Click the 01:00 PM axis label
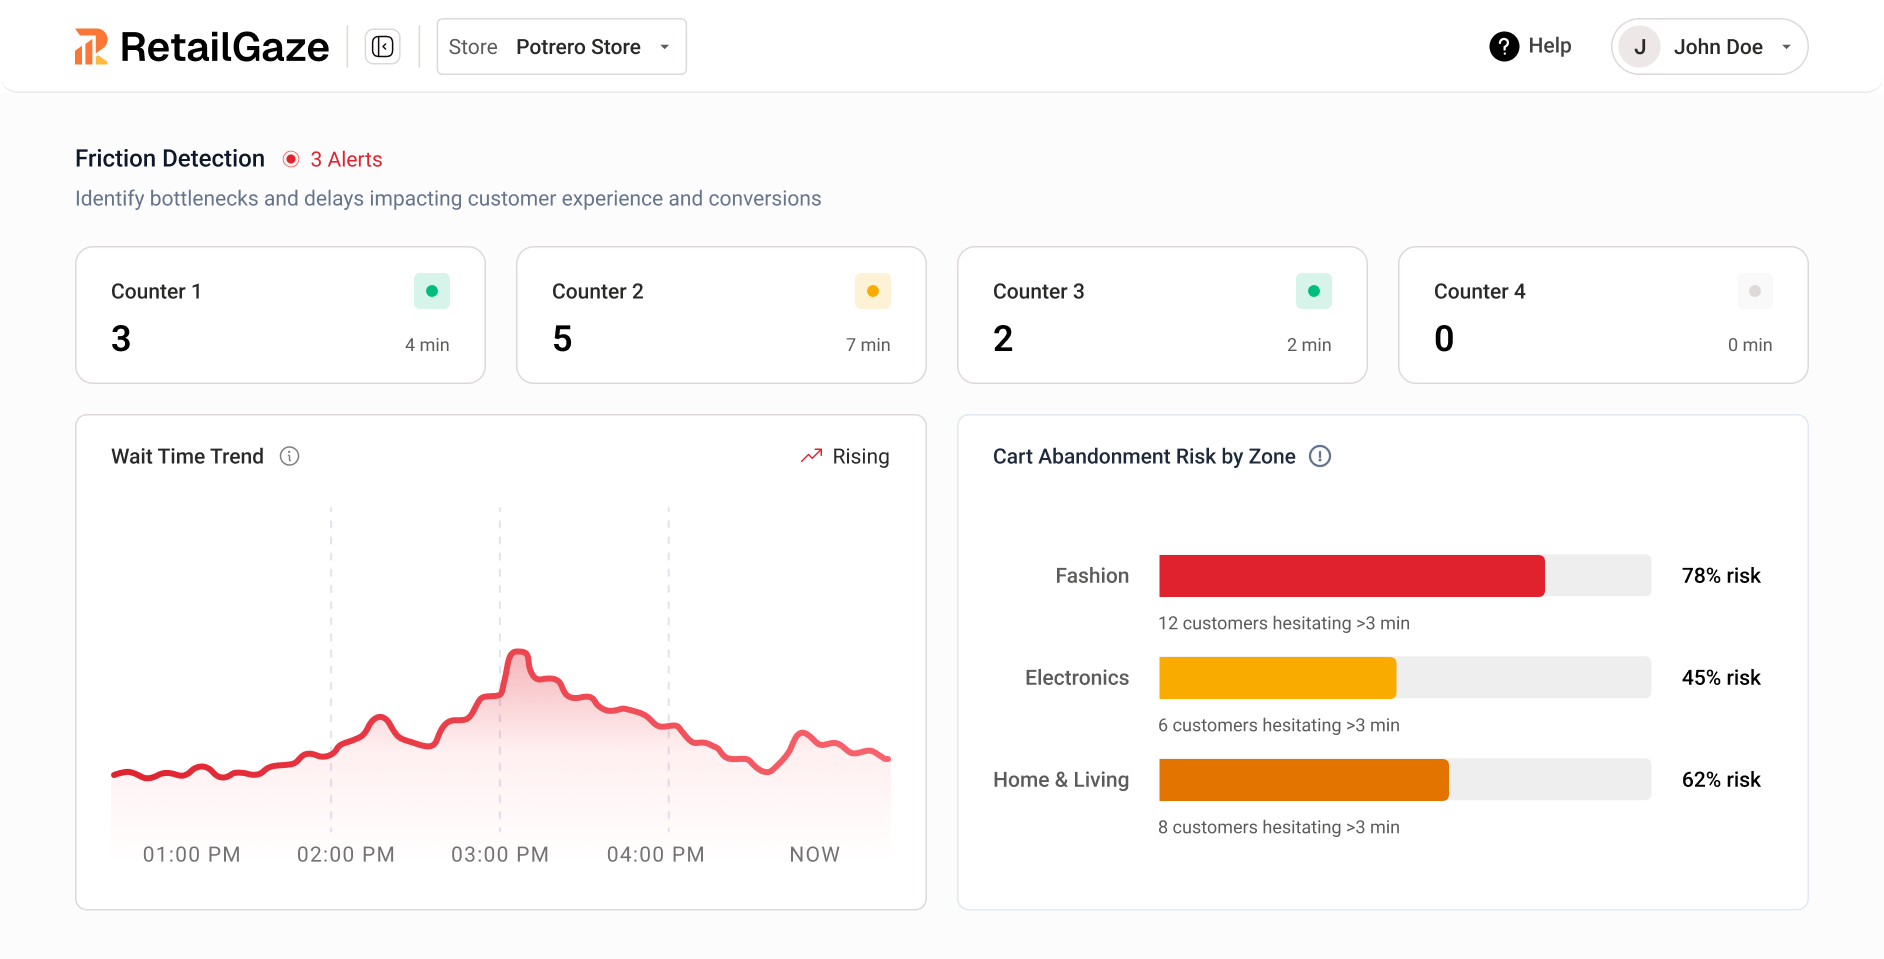The image size is (1884, 959). coord(191,855)
